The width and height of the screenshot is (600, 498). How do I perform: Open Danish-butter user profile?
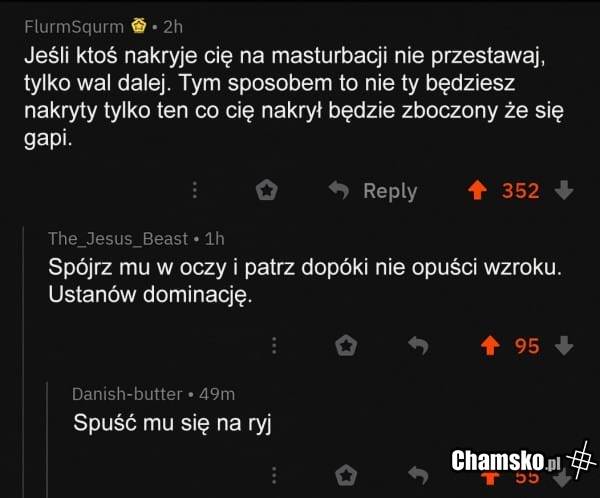click(127, 394)
